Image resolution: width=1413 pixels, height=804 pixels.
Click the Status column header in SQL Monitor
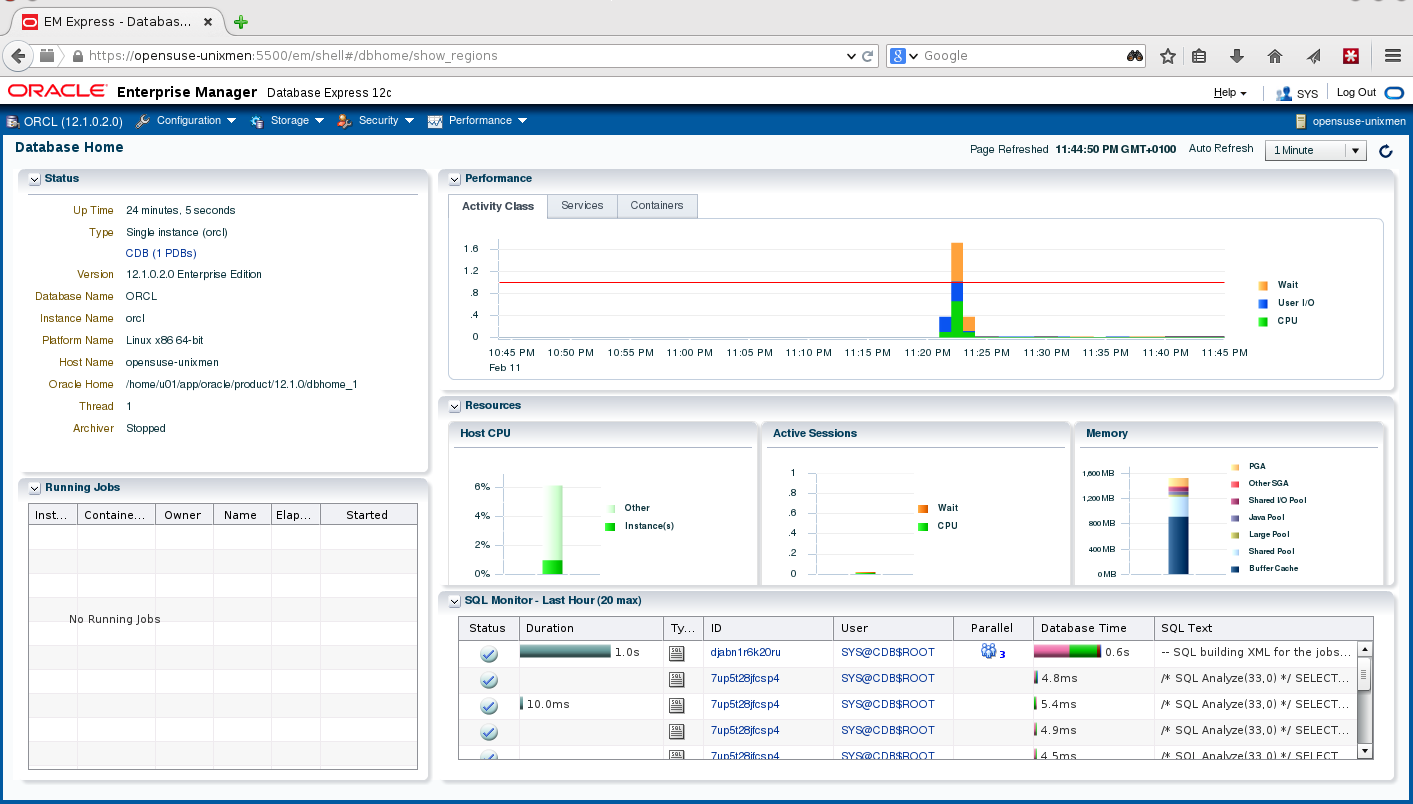[x=488, y=628]
